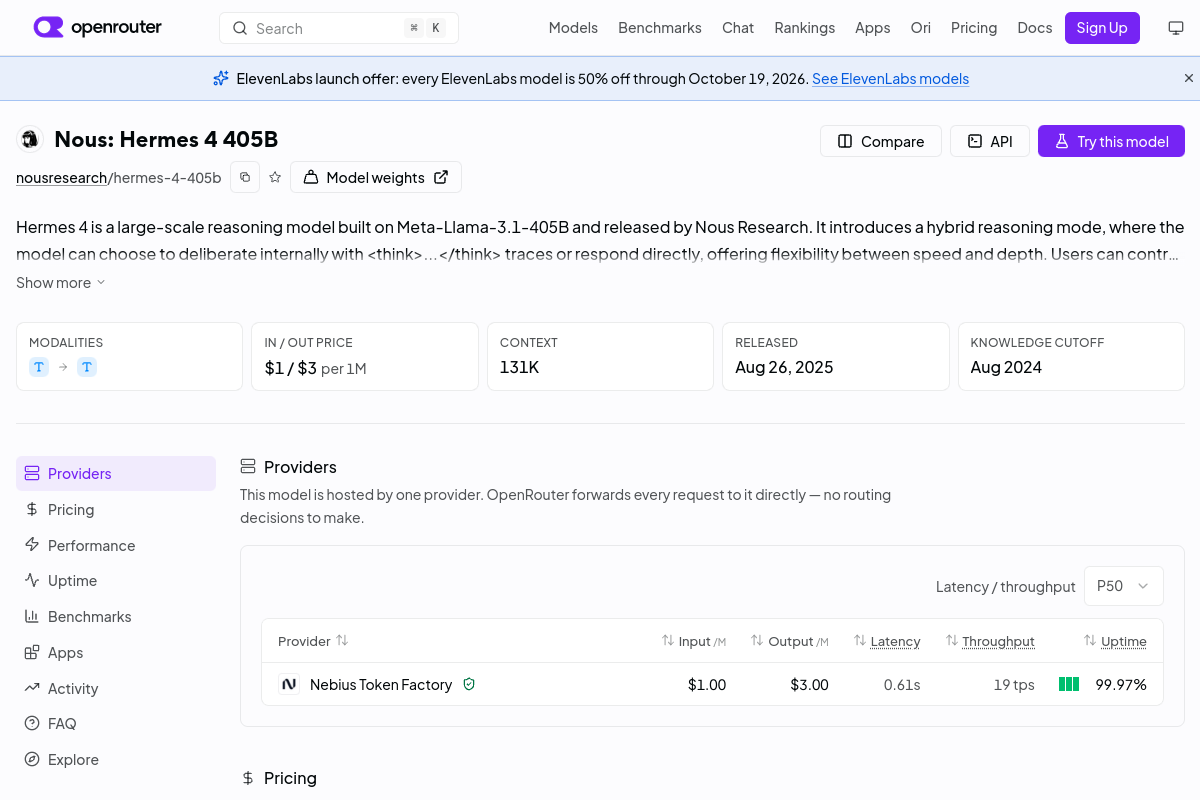Click the Sign Up button
Image resolution: width=1200 pixels, height=800 pixels.
coord(1102,28)
